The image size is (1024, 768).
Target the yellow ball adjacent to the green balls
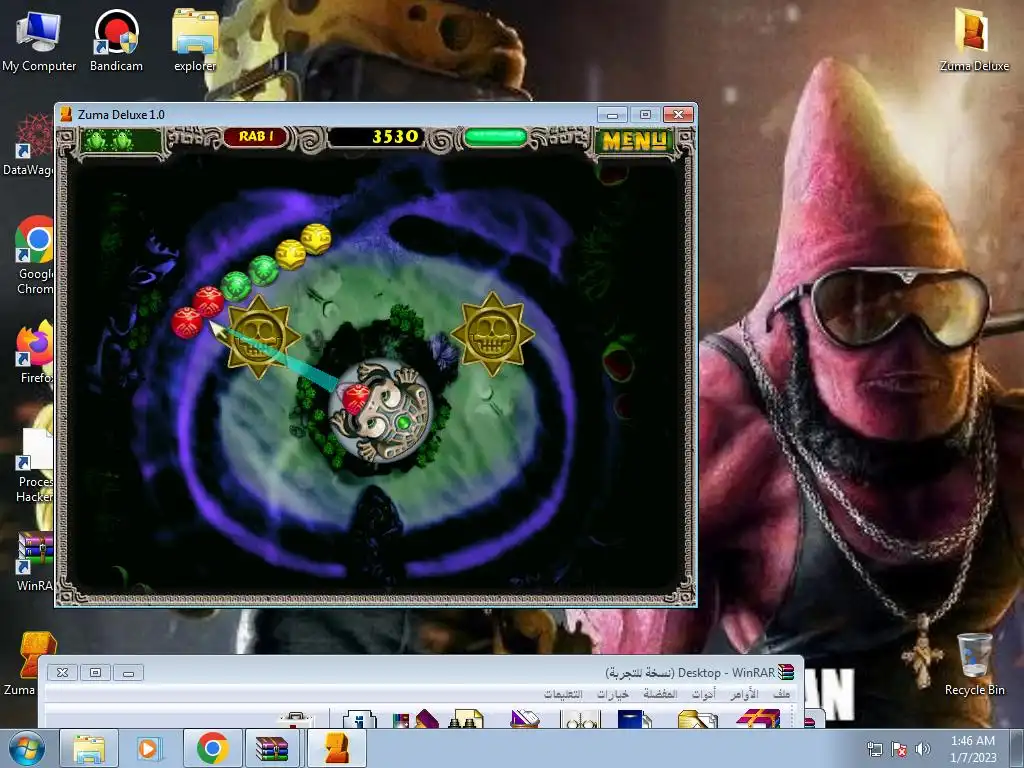[290, 255]
